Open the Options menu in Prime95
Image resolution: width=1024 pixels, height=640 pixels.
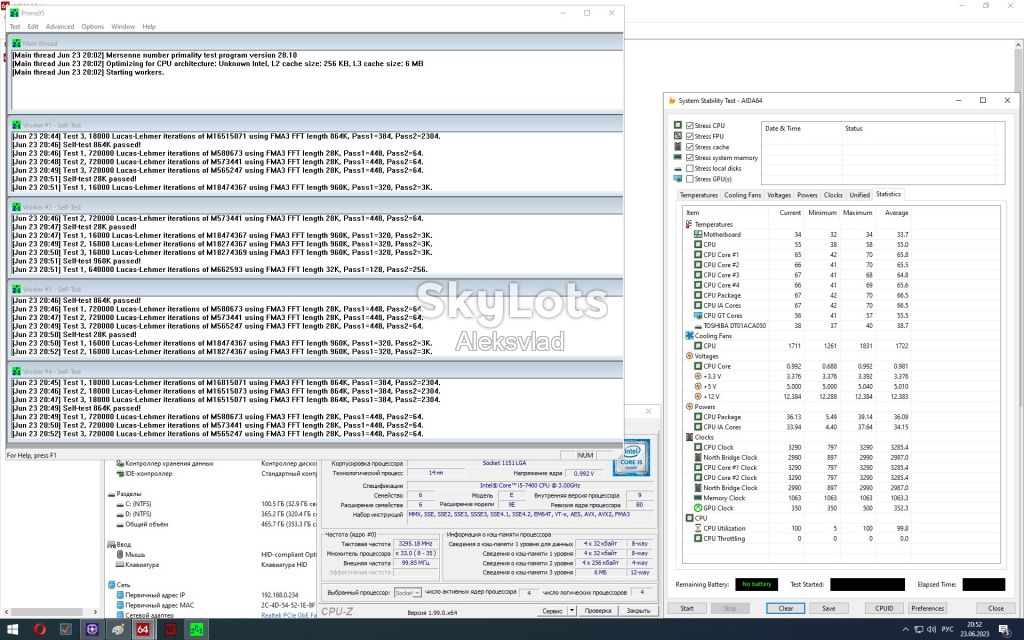93,27
